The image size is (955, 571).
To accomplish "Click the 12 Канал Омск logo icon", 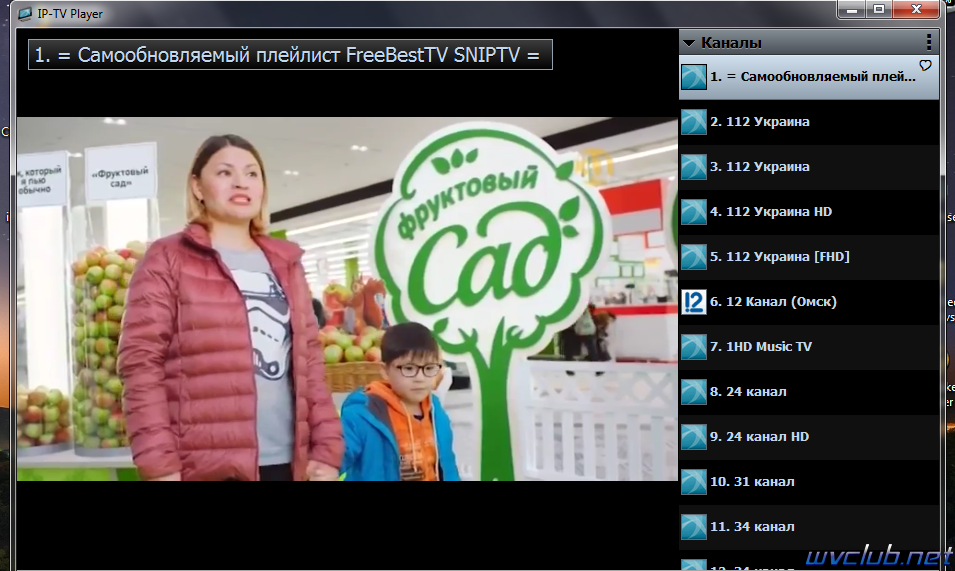I will [x=694, y=302].
